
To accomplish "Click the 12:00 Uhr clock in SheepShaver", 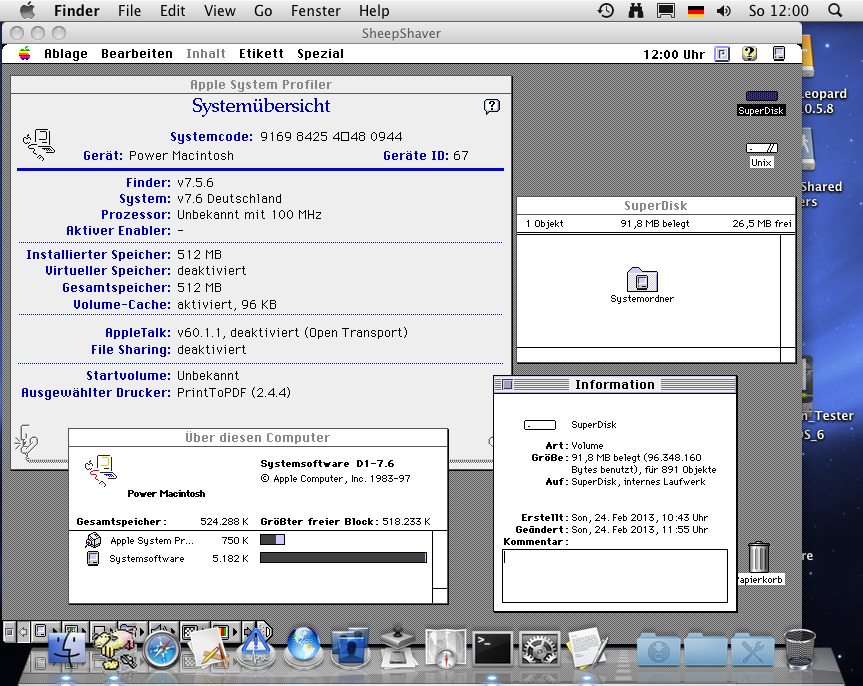I will pyautogui.click(x=674, y=54).
